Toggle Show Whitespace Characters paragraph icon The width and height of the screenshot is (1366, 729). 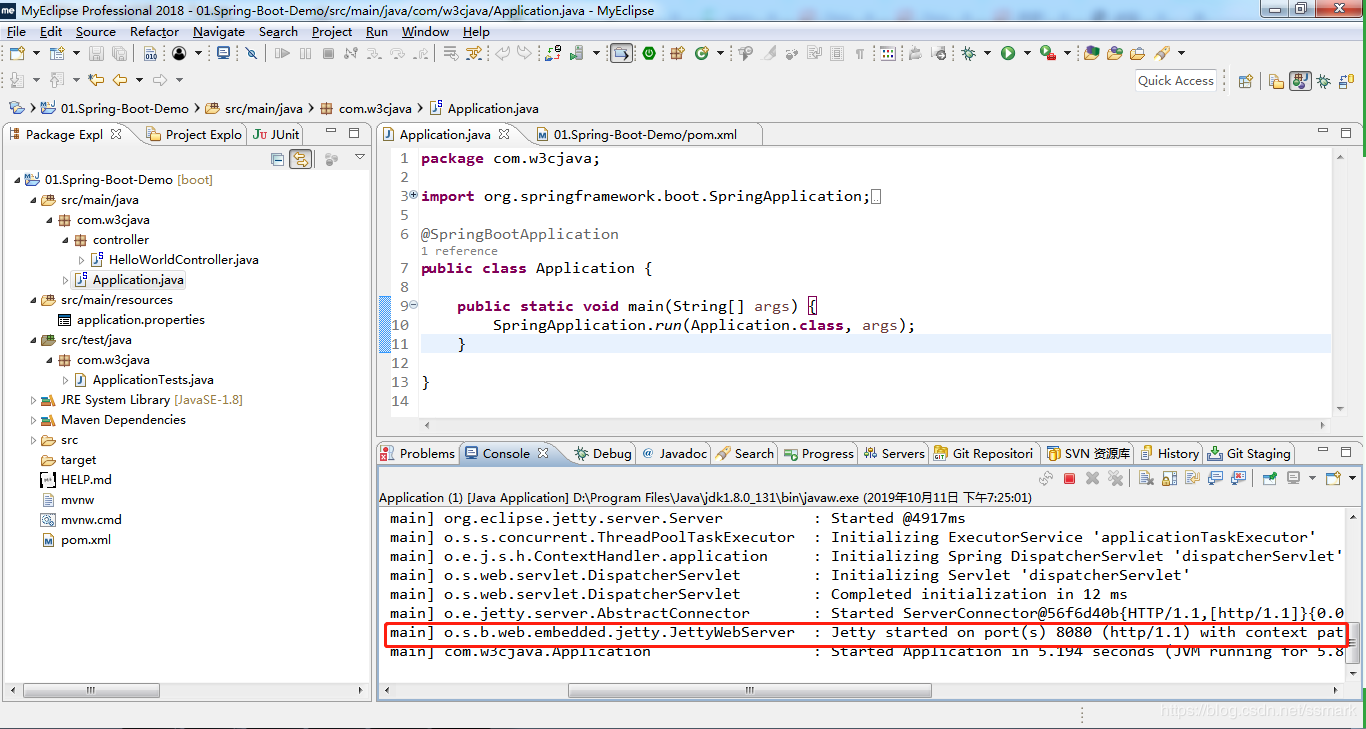click(859, 53)
